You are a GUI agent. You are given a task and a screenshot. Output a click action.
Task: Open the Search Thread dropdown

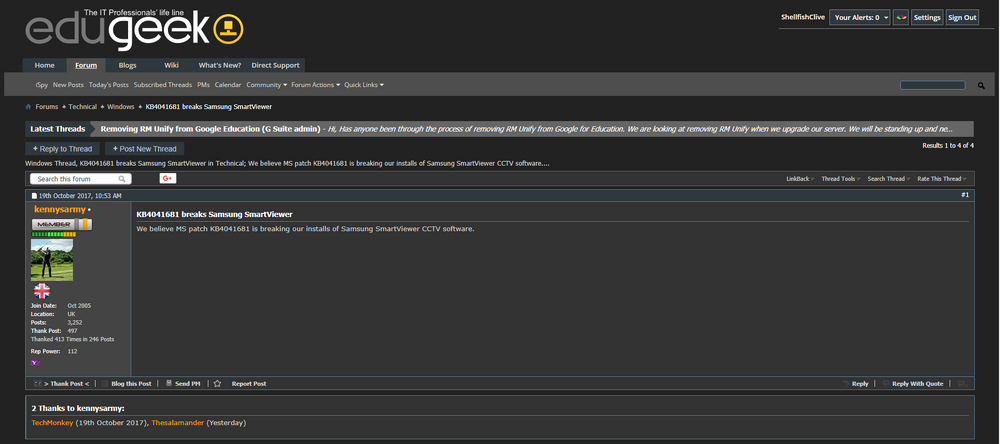tap(888, 179)
